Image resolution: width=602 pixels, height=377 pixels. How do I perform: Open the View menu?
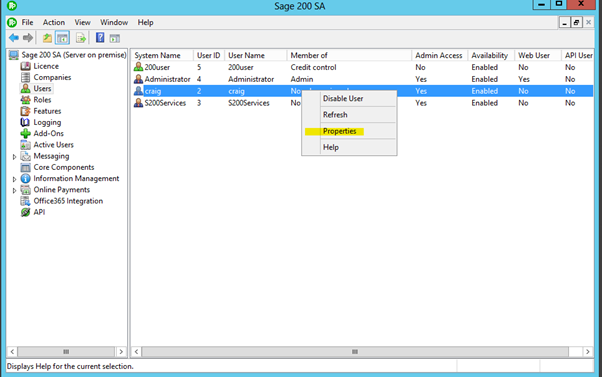[x=83, y=22]
